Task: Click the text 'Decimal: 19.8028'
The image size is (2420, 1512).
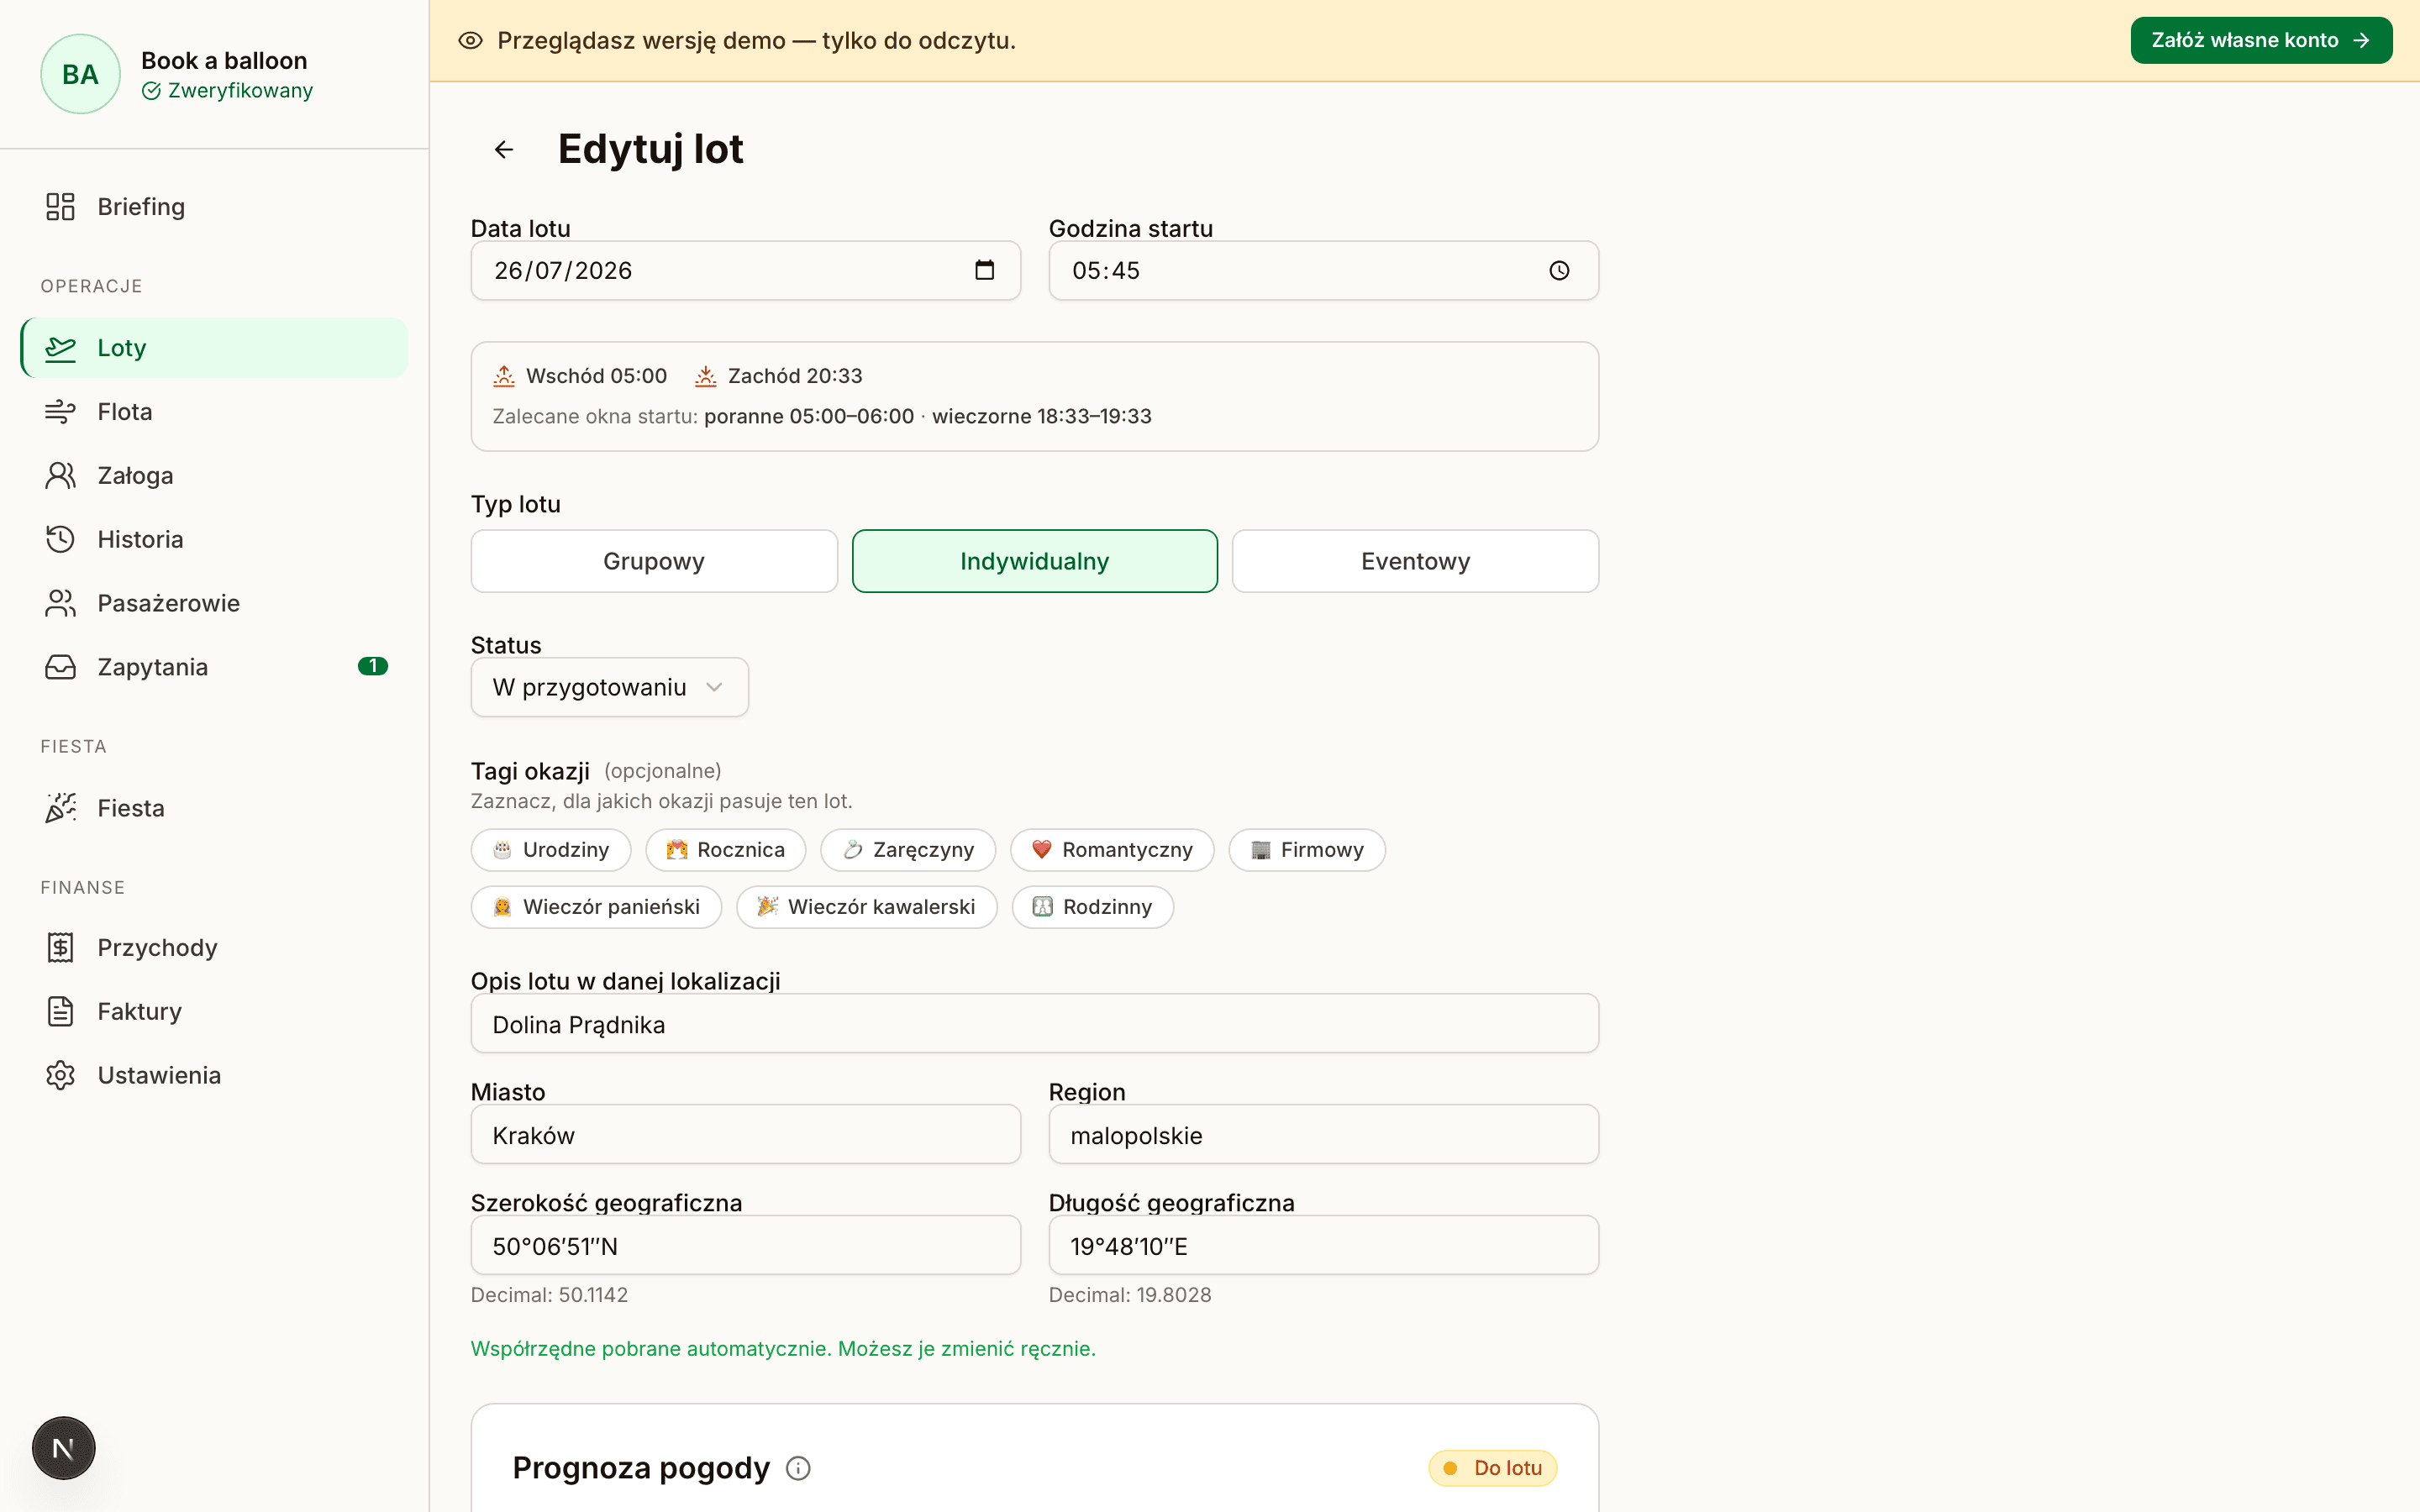Action: 1130,1295
